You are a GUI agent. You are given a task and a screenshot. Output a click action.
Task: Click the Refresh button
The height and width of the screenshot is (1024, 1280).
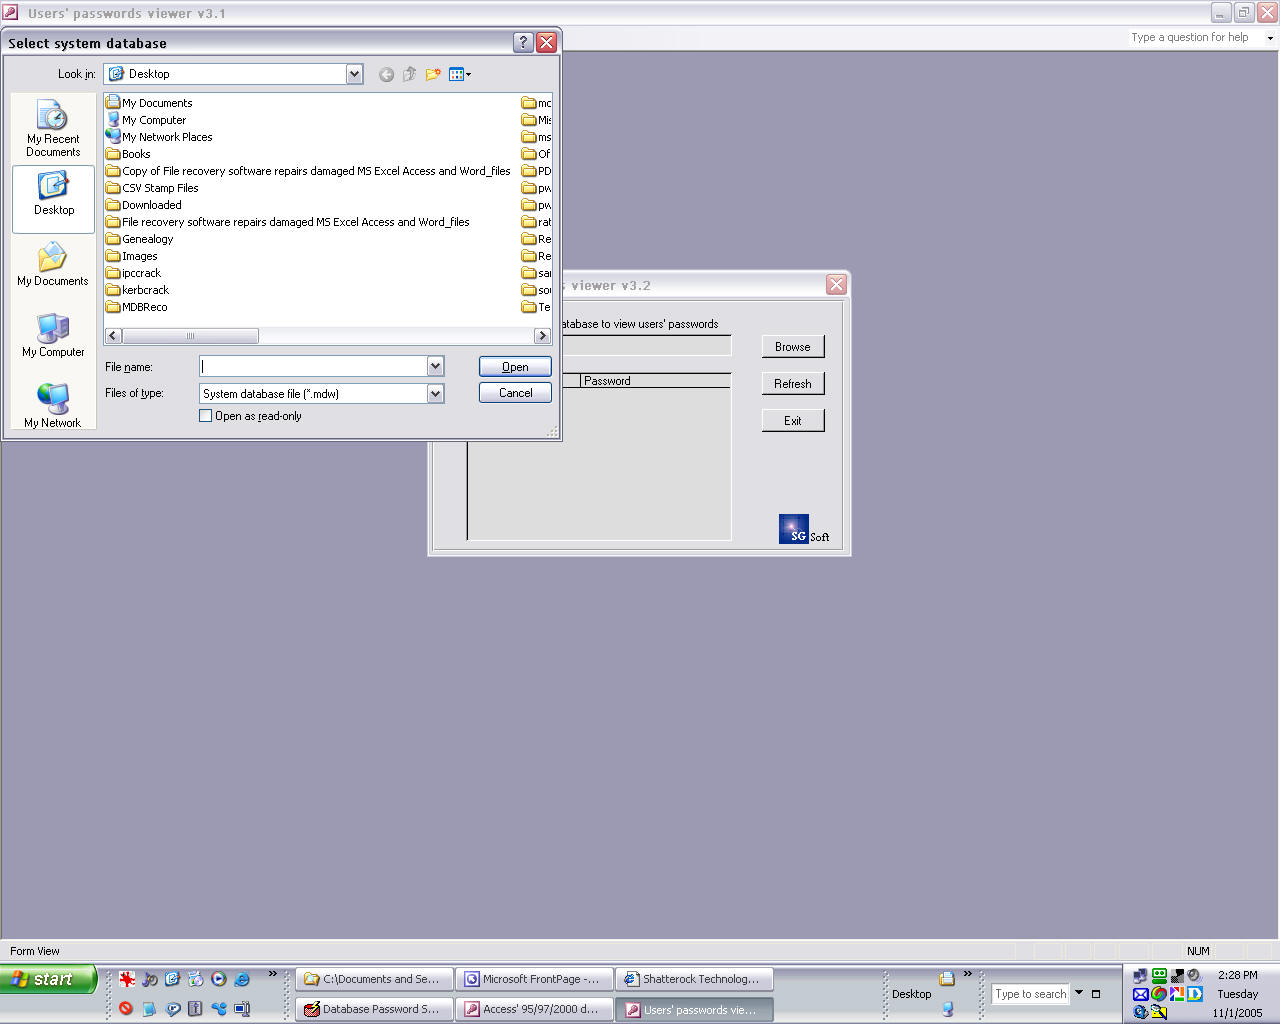[792, 384]
